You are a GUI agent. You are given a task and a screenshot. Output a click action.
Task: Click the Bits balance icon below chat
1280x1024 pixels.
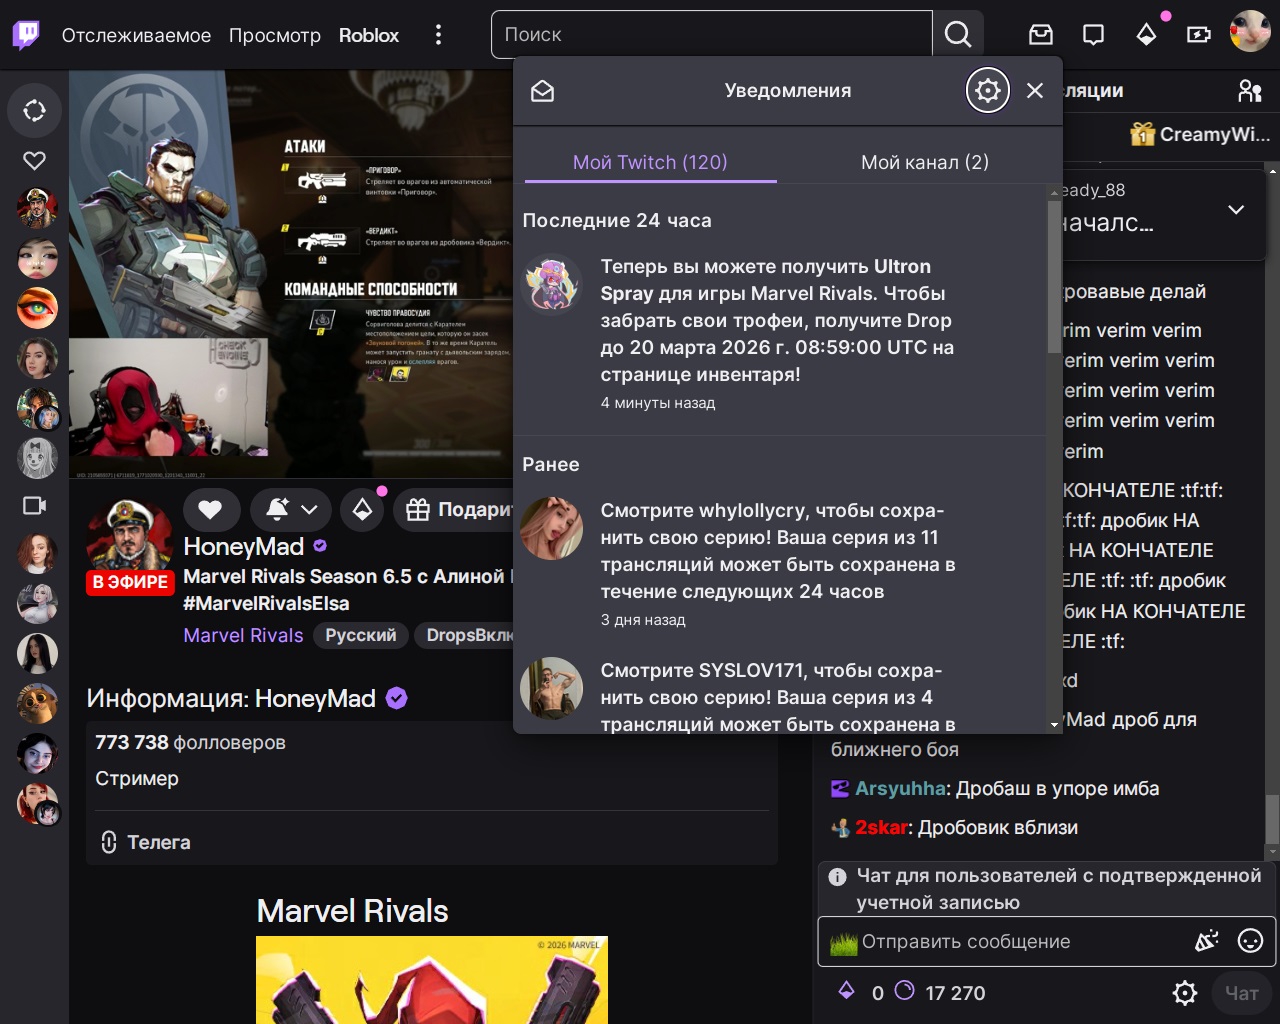click(846, 990)
